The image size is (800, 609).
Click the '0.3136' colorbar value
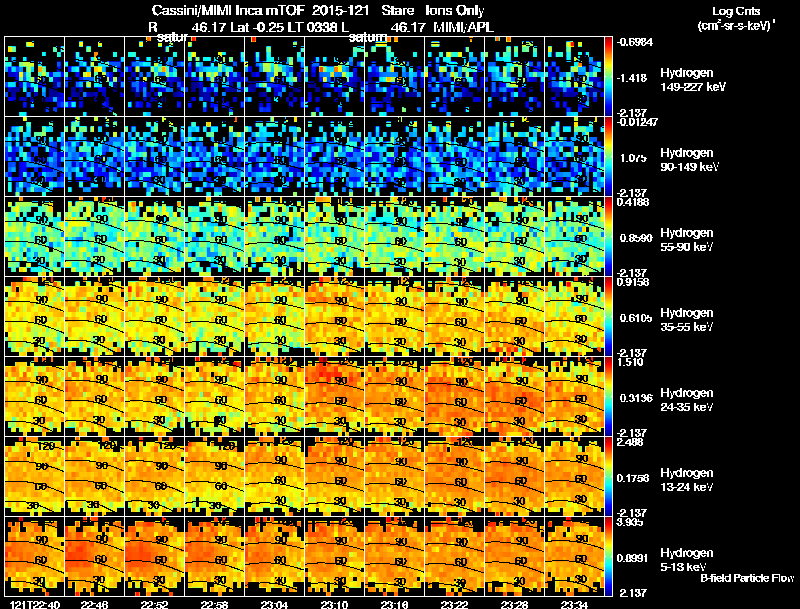click(636, 398)
